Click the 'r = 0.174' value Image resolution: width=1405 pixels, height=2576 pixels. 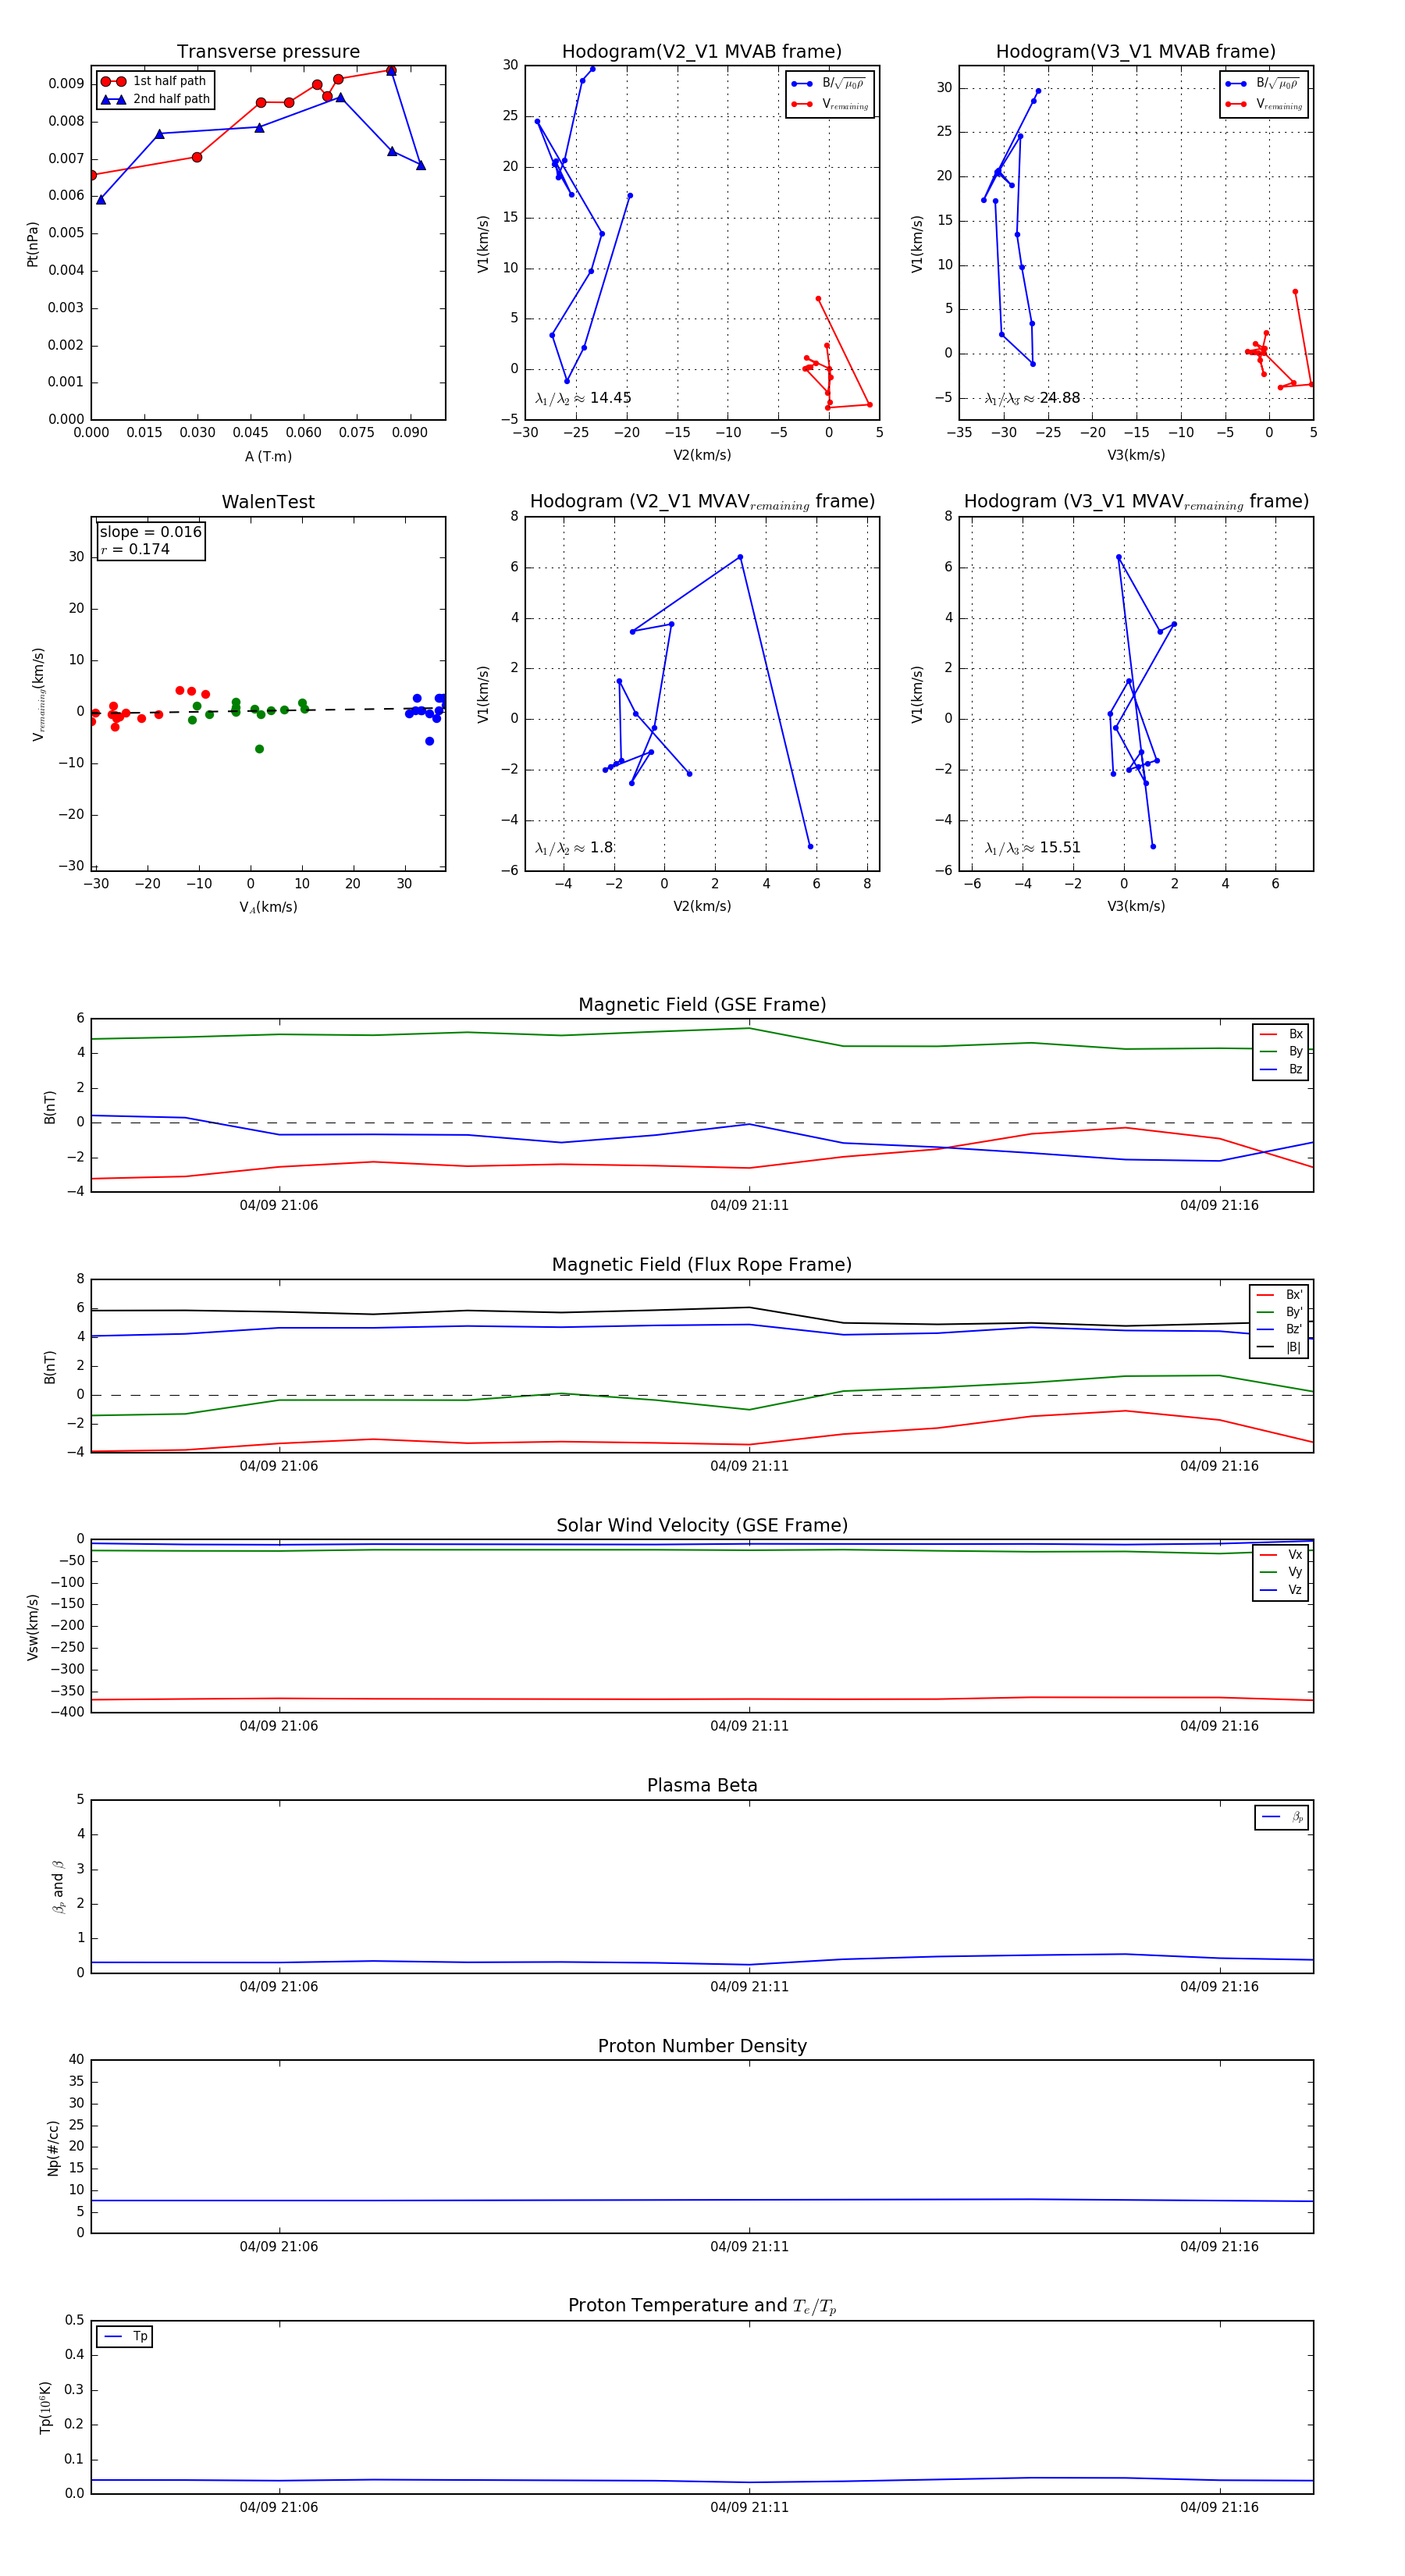tap(135, 550)
